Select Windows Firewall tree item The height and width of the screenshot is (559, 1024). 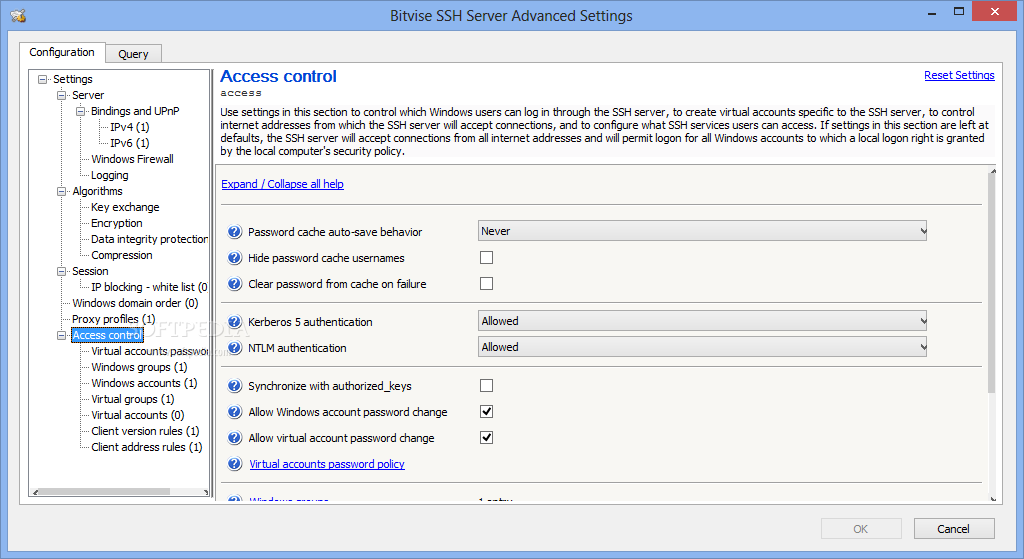pyautogui.click(x=132, y=159)
